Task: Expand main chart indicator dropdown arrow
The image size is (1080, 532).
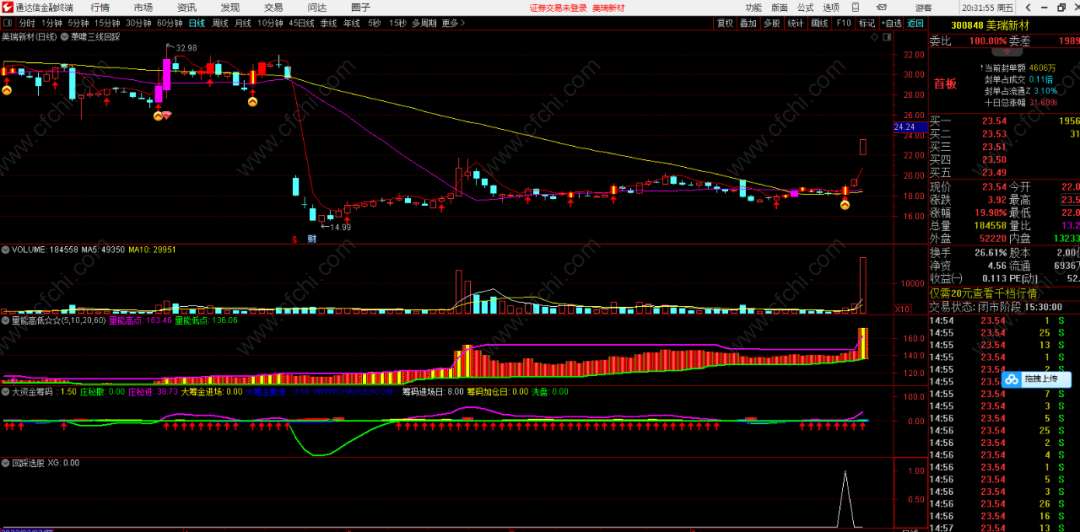Action: click(65, 37)
